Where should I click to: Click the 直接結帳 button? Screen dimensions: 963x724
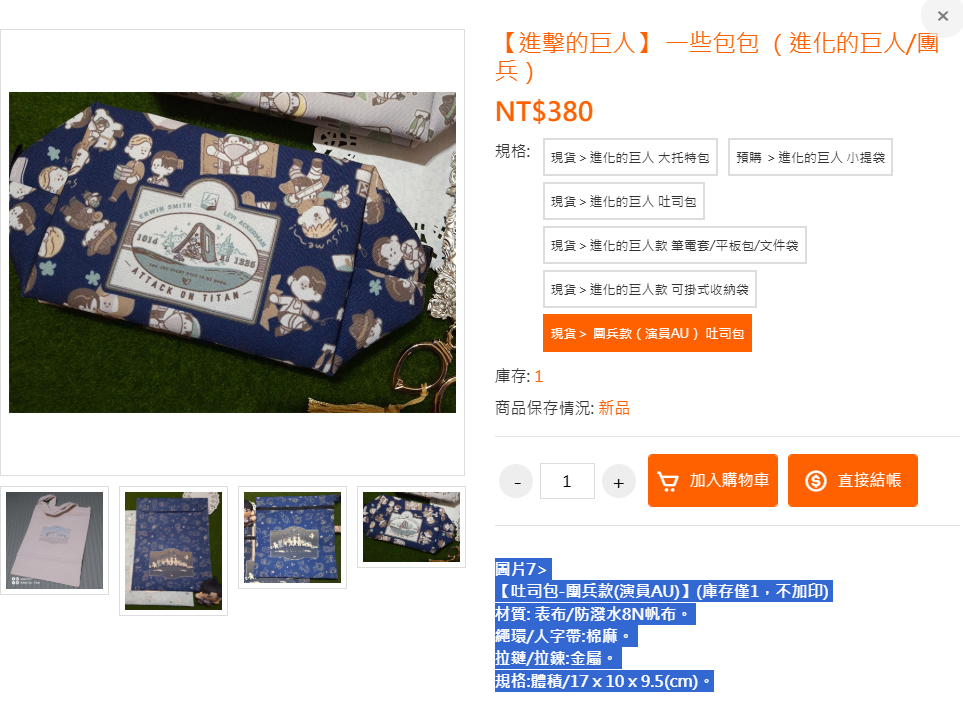pos(852,481)
